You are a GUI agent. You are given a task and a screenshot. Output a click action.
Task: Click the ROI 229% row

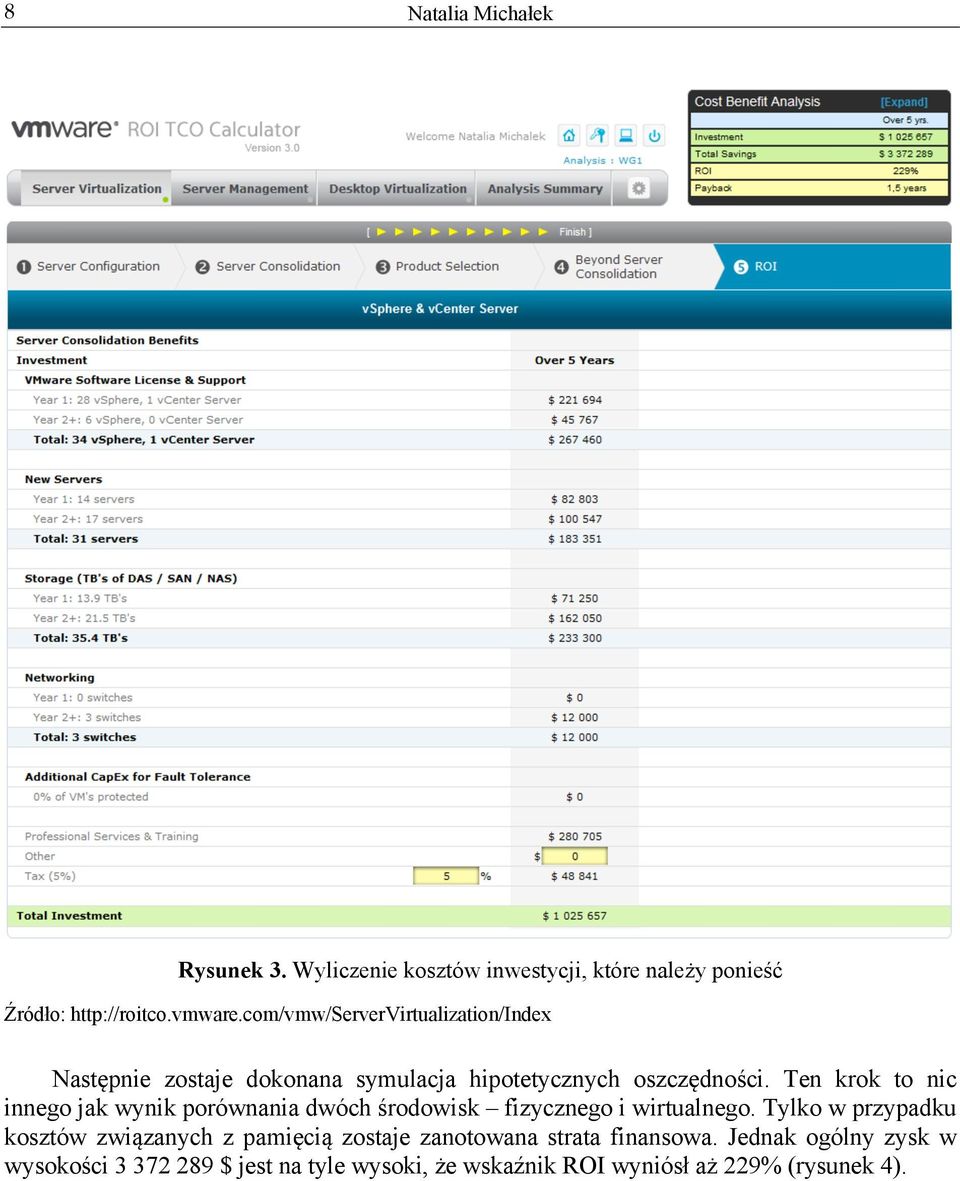coord(819,171)
